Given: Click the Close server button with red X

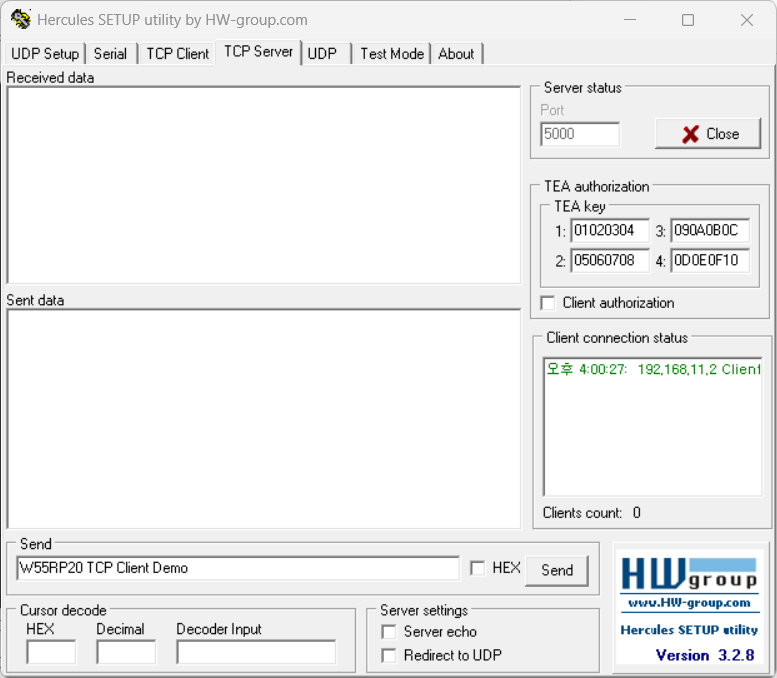Looking at the screenshot, I should [x=708, y=134].
